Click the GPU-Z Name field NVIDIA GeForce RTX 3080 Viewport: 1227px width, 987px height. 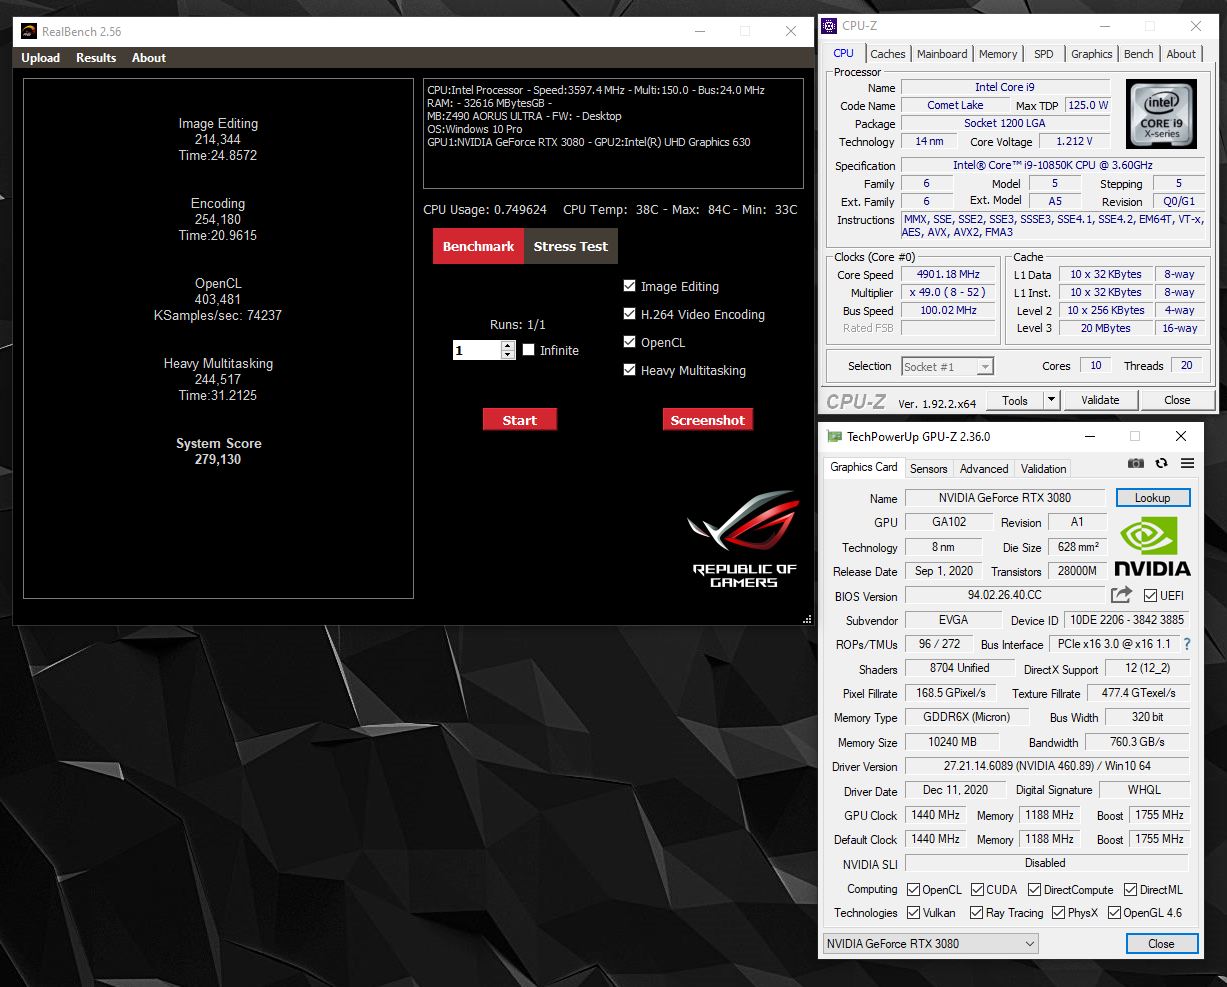point(1005,497)
